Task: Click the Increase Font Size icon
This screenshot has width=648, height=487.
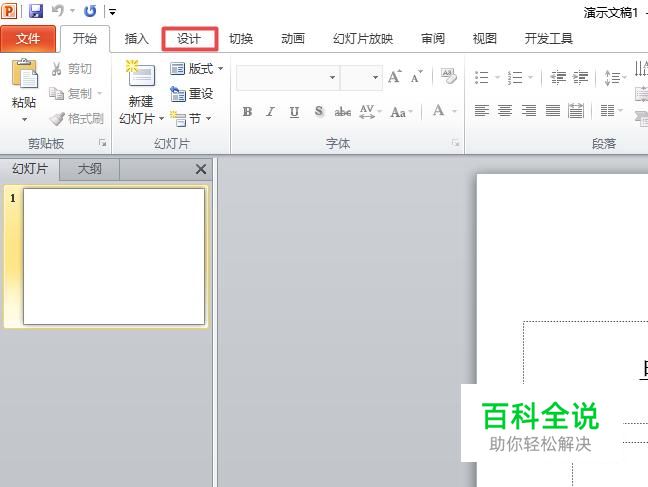Action: pos(395,76)
